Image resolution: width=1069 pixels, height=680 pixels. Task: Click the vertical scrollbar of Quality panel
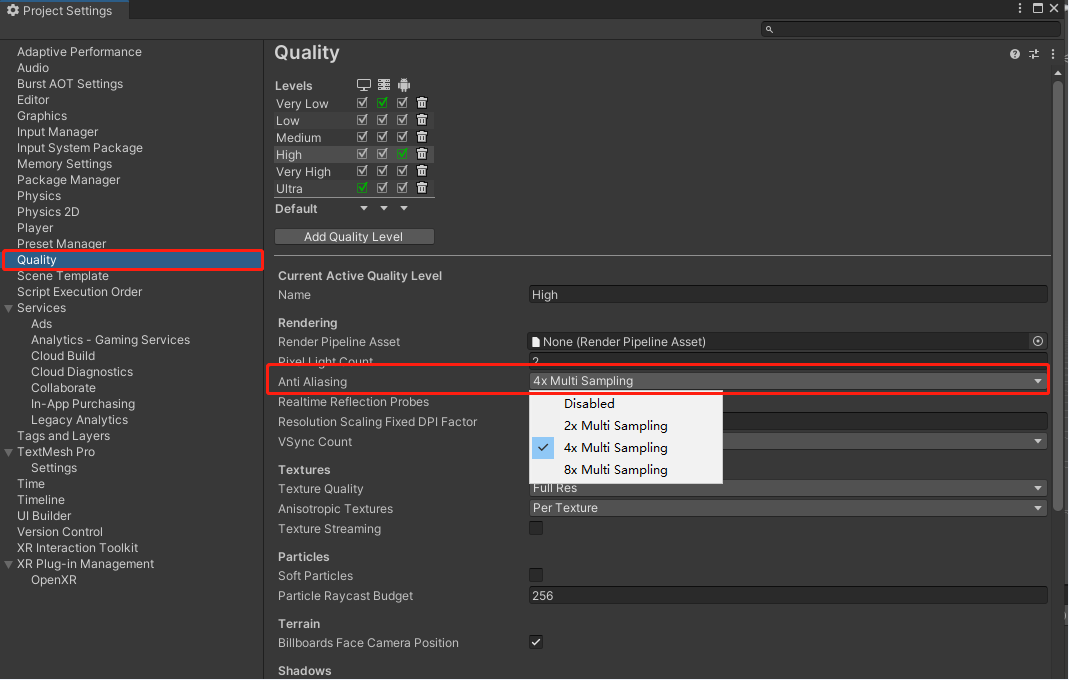tap(1058, 300)
